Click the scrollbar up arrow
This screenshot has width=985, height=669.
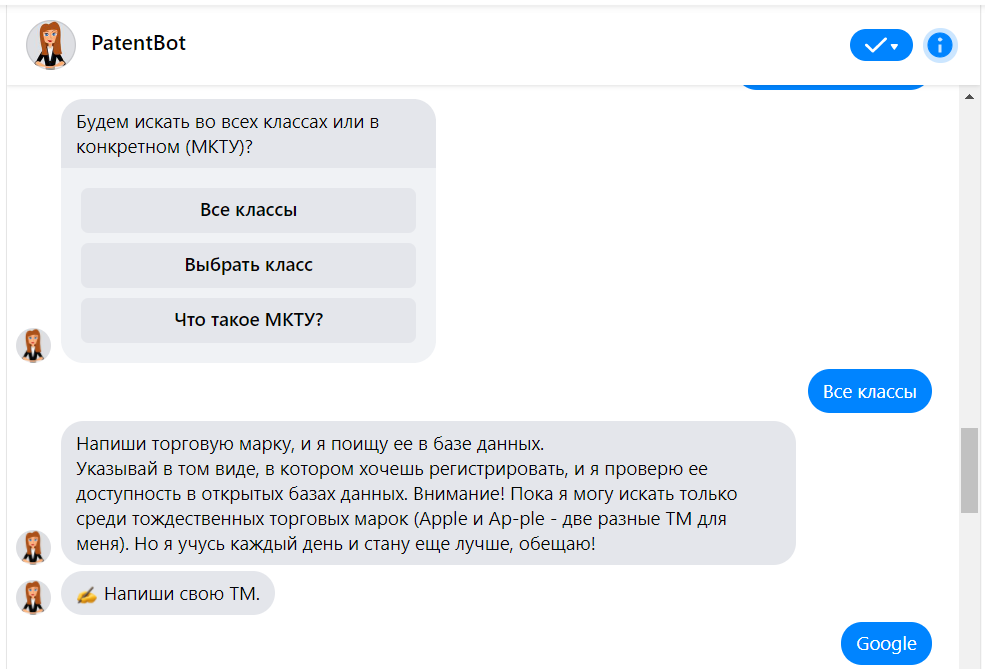[x=968, y=97]
